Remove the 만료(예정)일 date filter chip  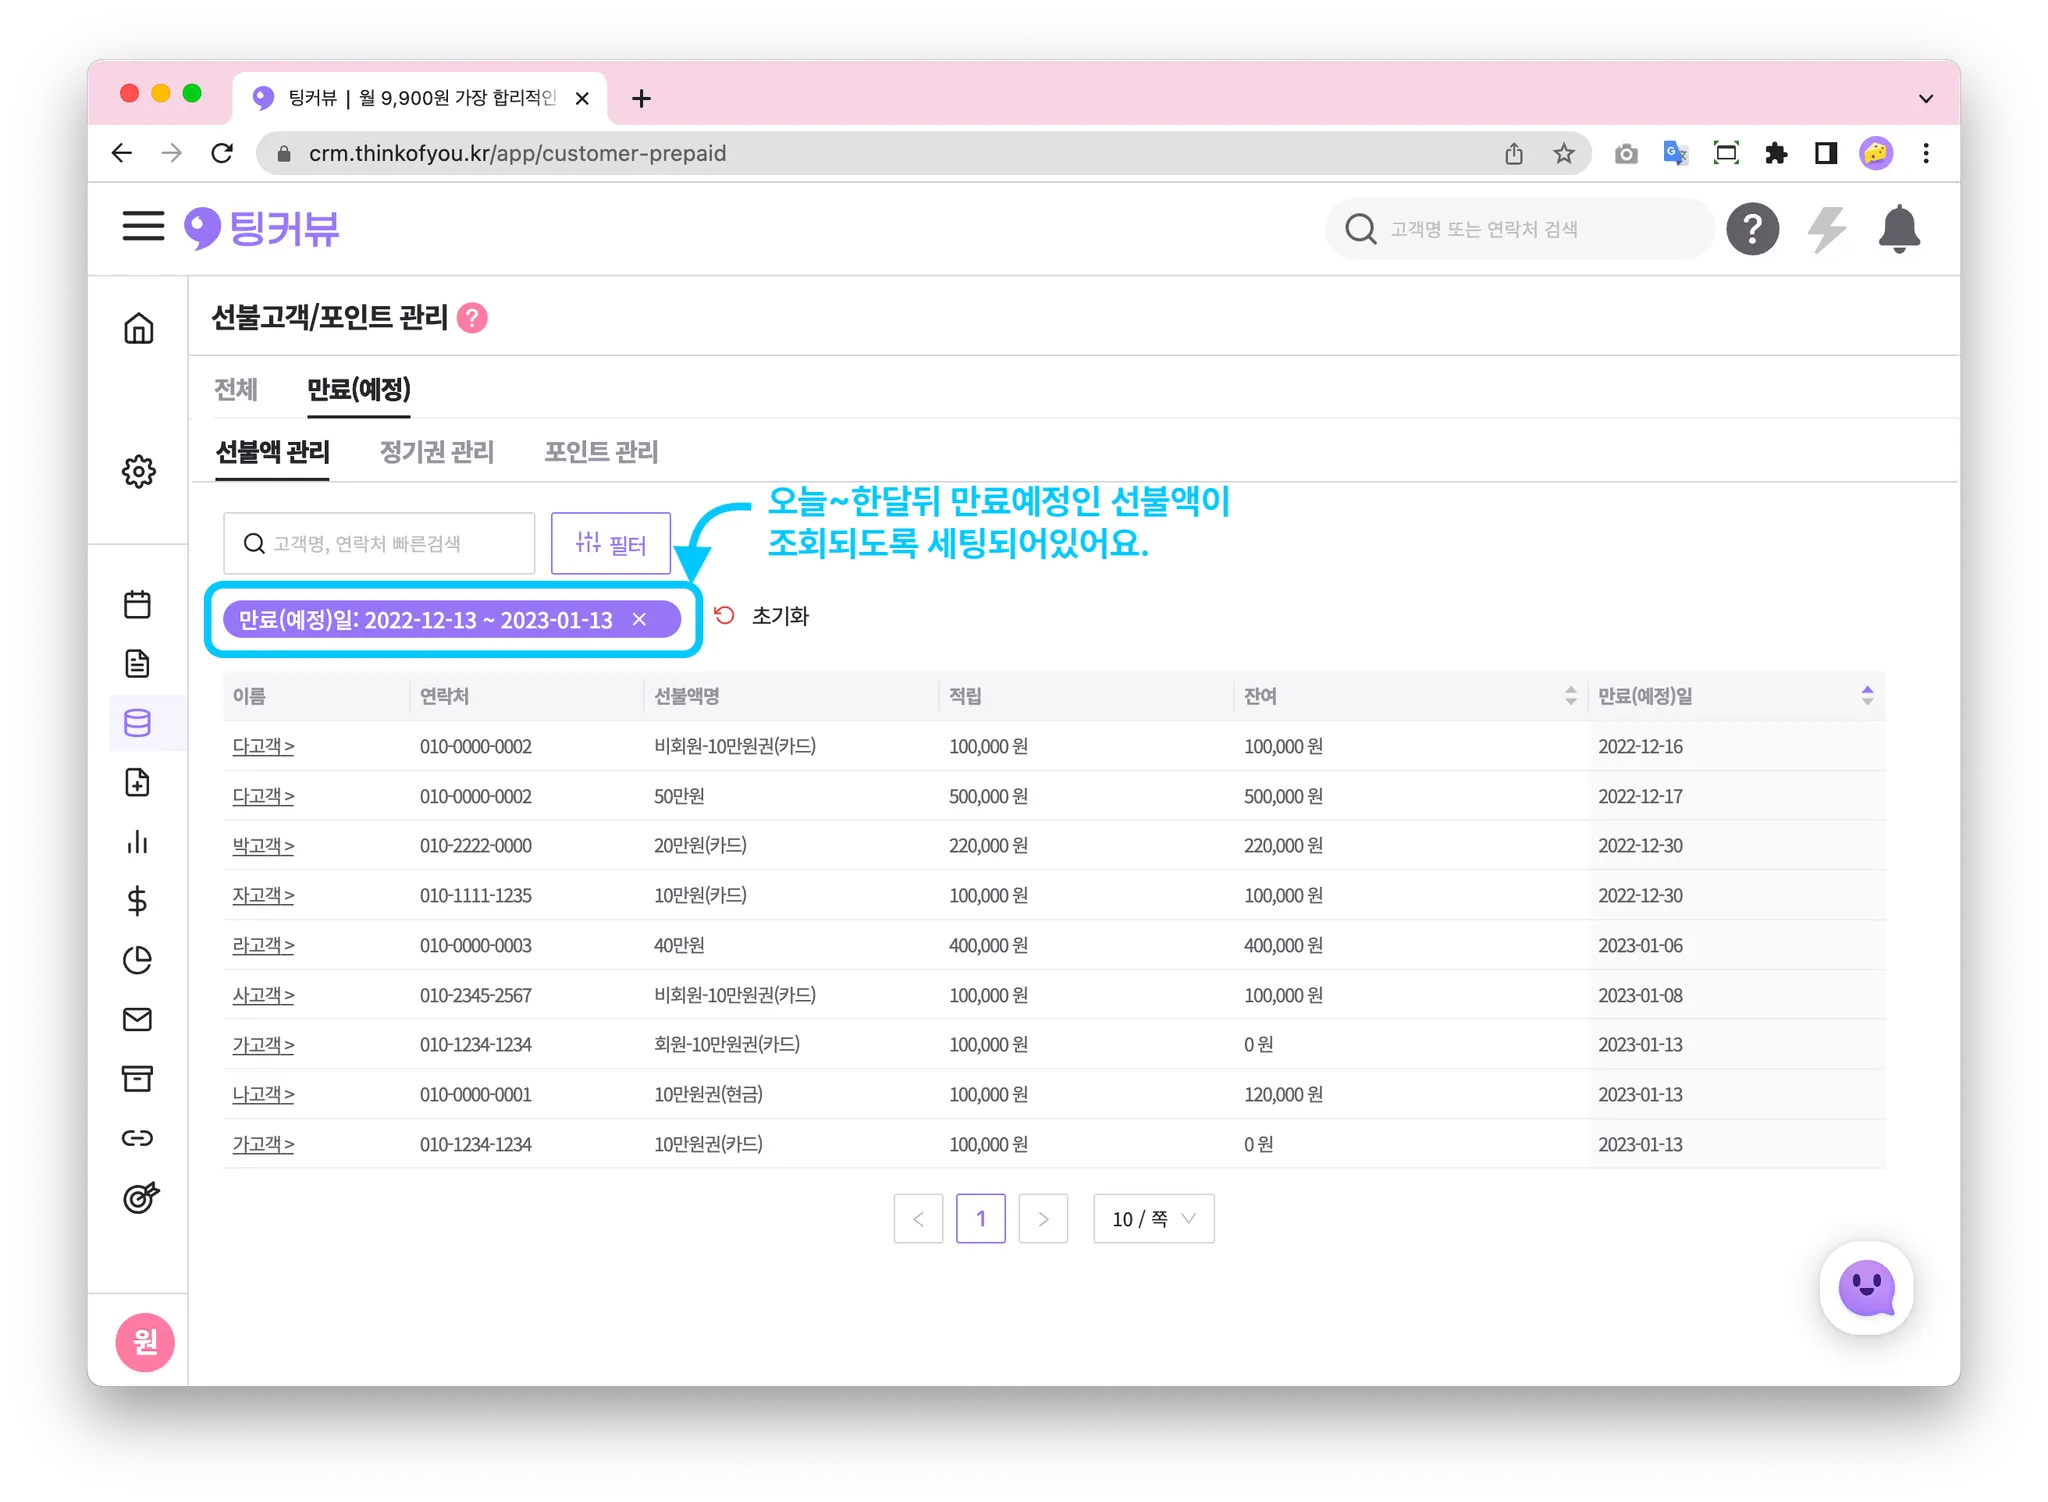[640, 620]
